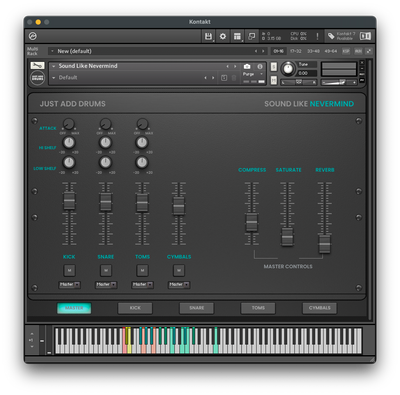Mute the instrument with M button

tap(273, 80)
